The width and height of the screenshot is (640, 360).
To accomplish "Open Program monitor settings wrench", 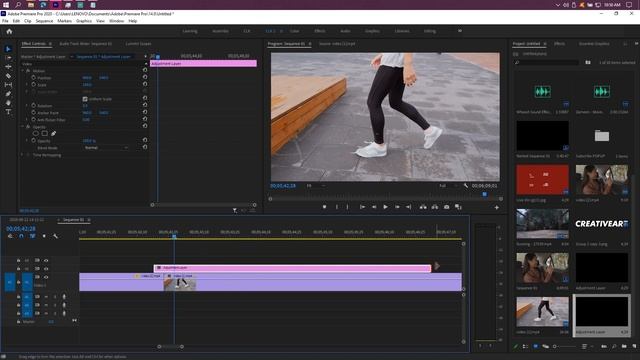I will (x=466, y=186).
